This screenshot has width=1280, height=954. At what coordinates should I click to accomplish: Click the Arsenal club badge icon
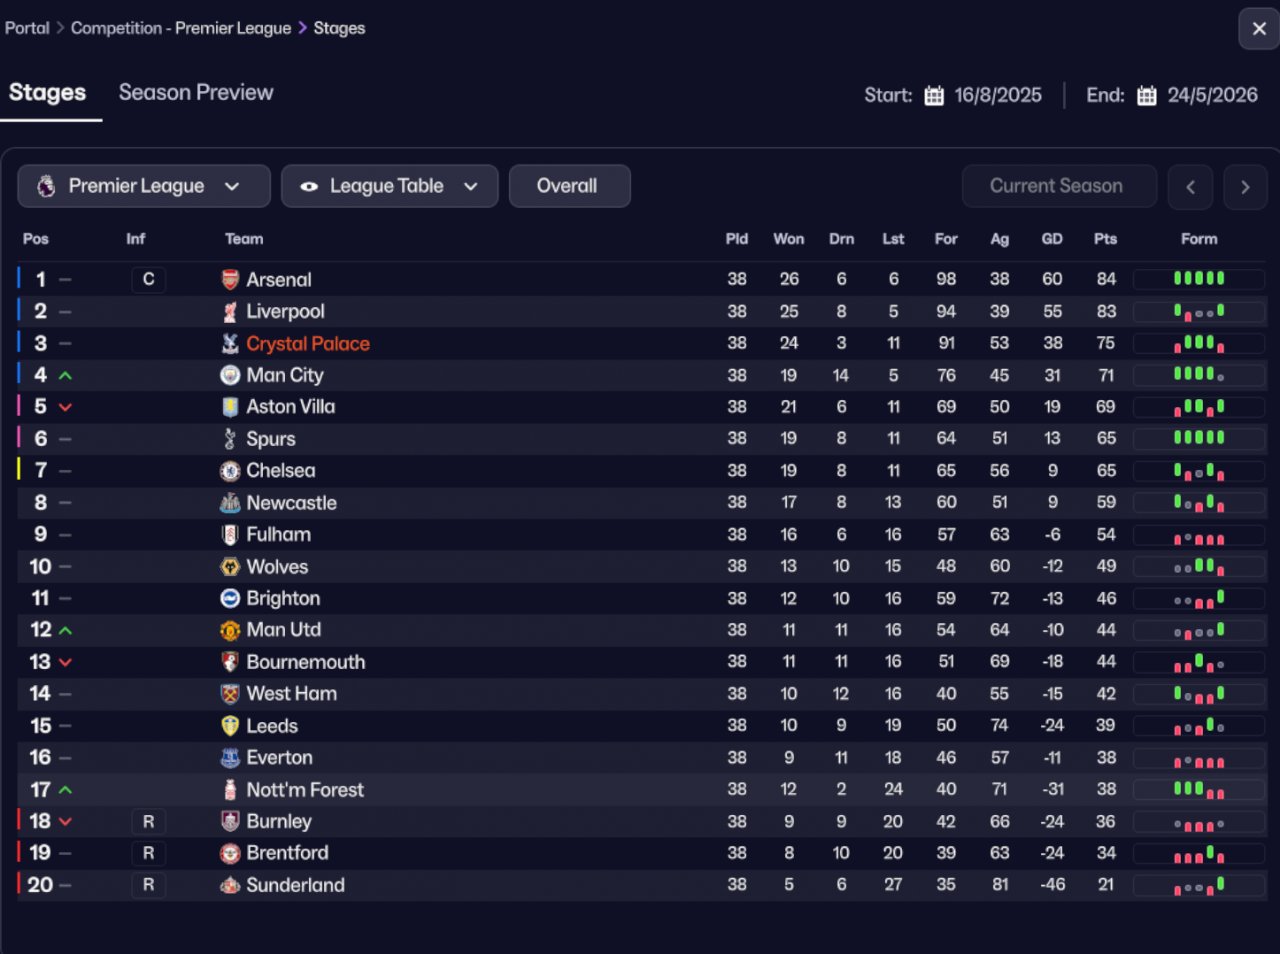click(230, 280)
